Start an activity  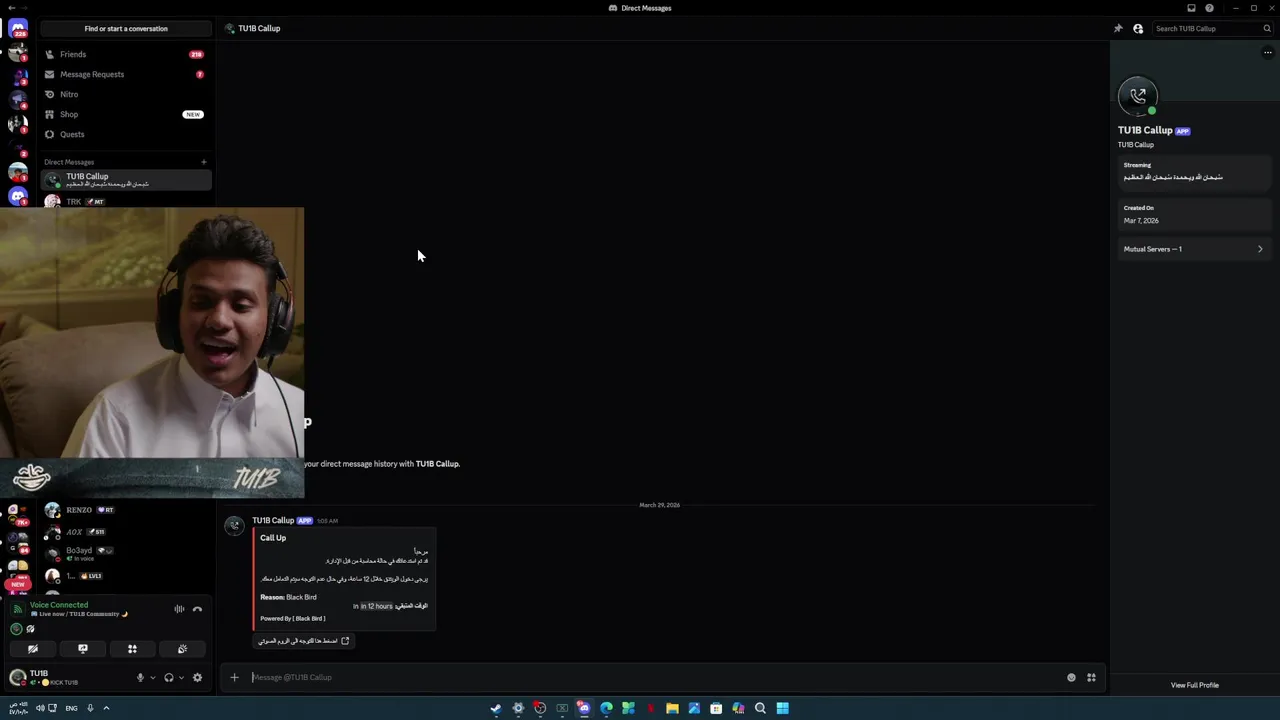[132, 649]
